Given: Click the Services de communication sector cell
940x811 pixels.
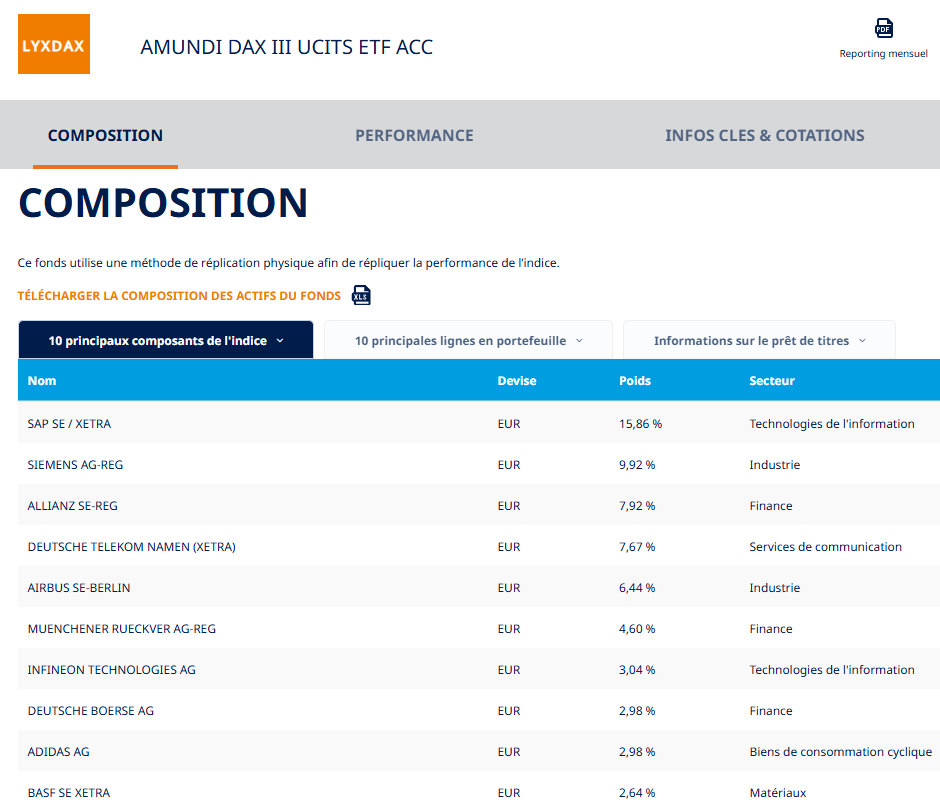Looking at the screenshot, I should [825, 547].
